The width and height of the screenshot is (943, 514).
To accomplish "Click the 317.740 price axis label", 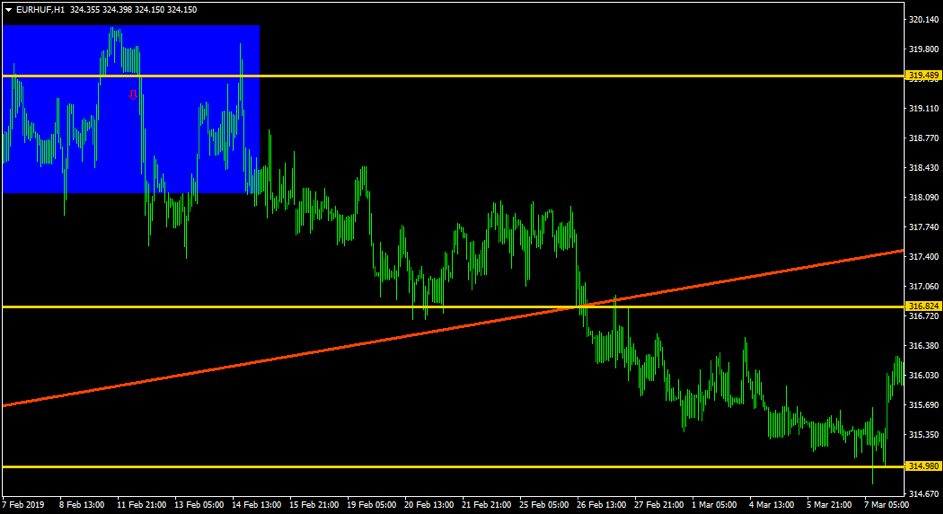I will click(x=924, y=227).
